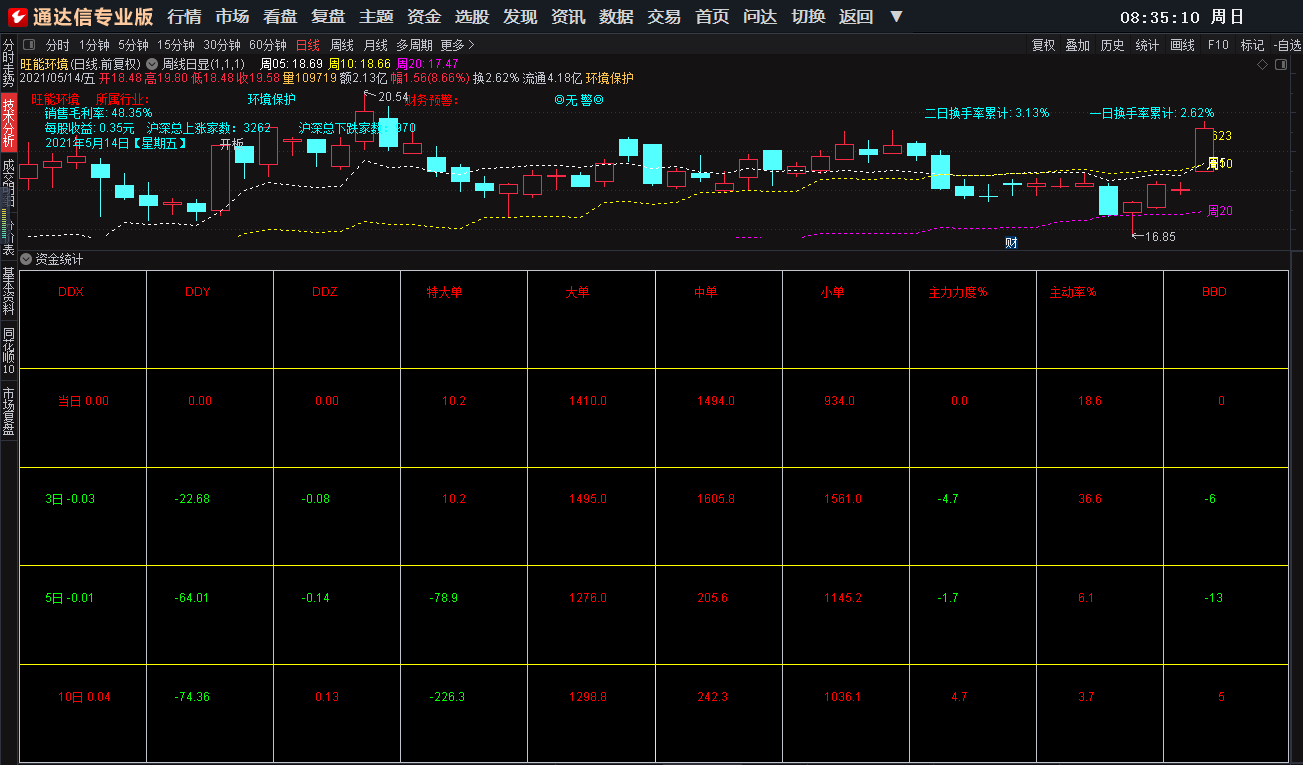Click the DDZ column header
The height and width of the screenshot is (765, 1303).
point(325,292)
